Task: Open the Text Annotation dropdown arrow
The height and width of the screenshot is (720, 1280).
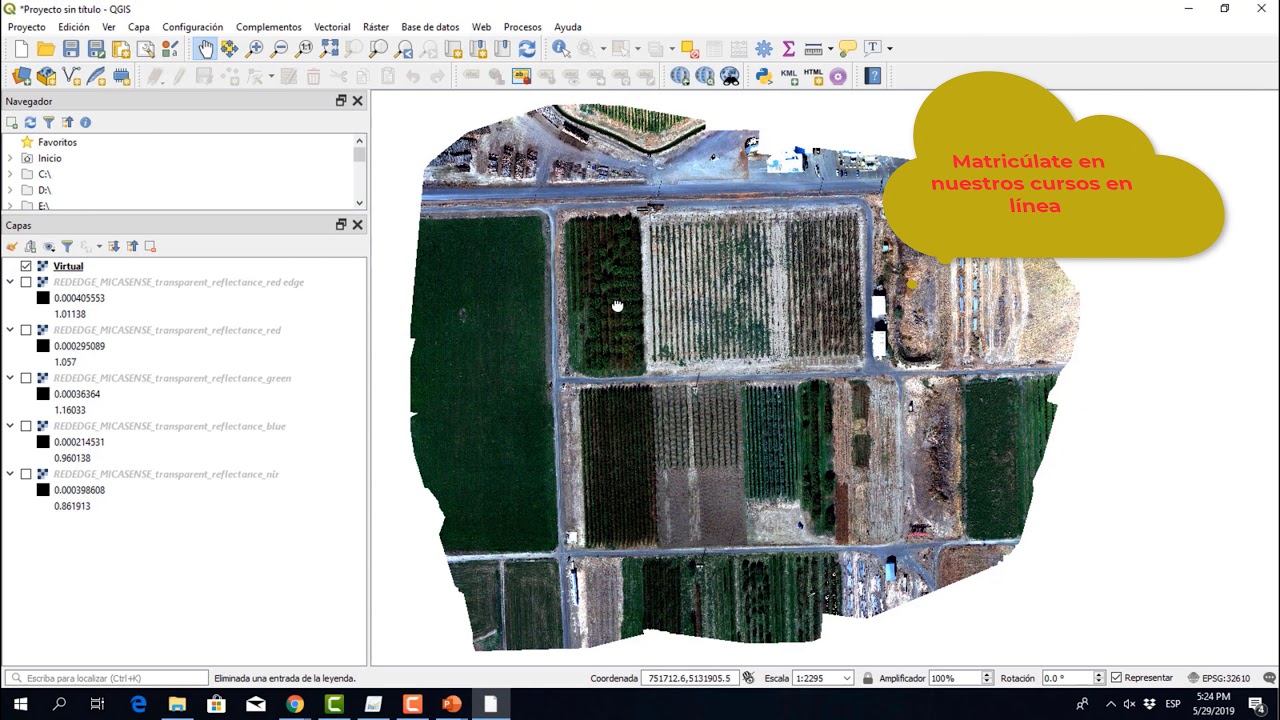Action: pyautogui.click(x=890, y=48)
